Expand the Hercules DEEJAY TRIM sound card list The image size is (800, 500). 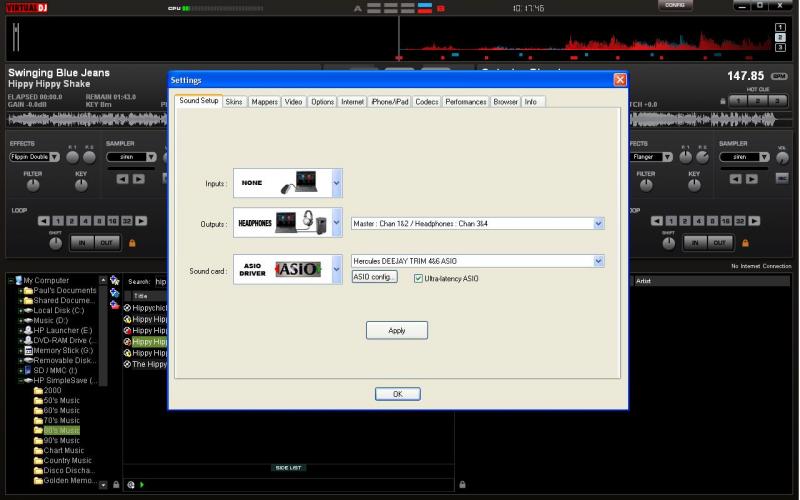tap(598, 261)
